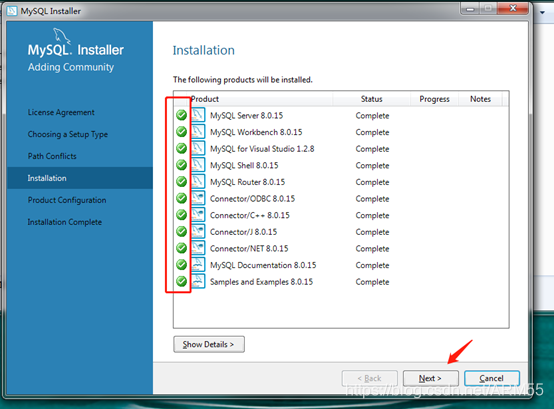This screenshot has width=554, height=409.
Task: Select the MySQL Server 8.0.15 row text
Action: 246,115
